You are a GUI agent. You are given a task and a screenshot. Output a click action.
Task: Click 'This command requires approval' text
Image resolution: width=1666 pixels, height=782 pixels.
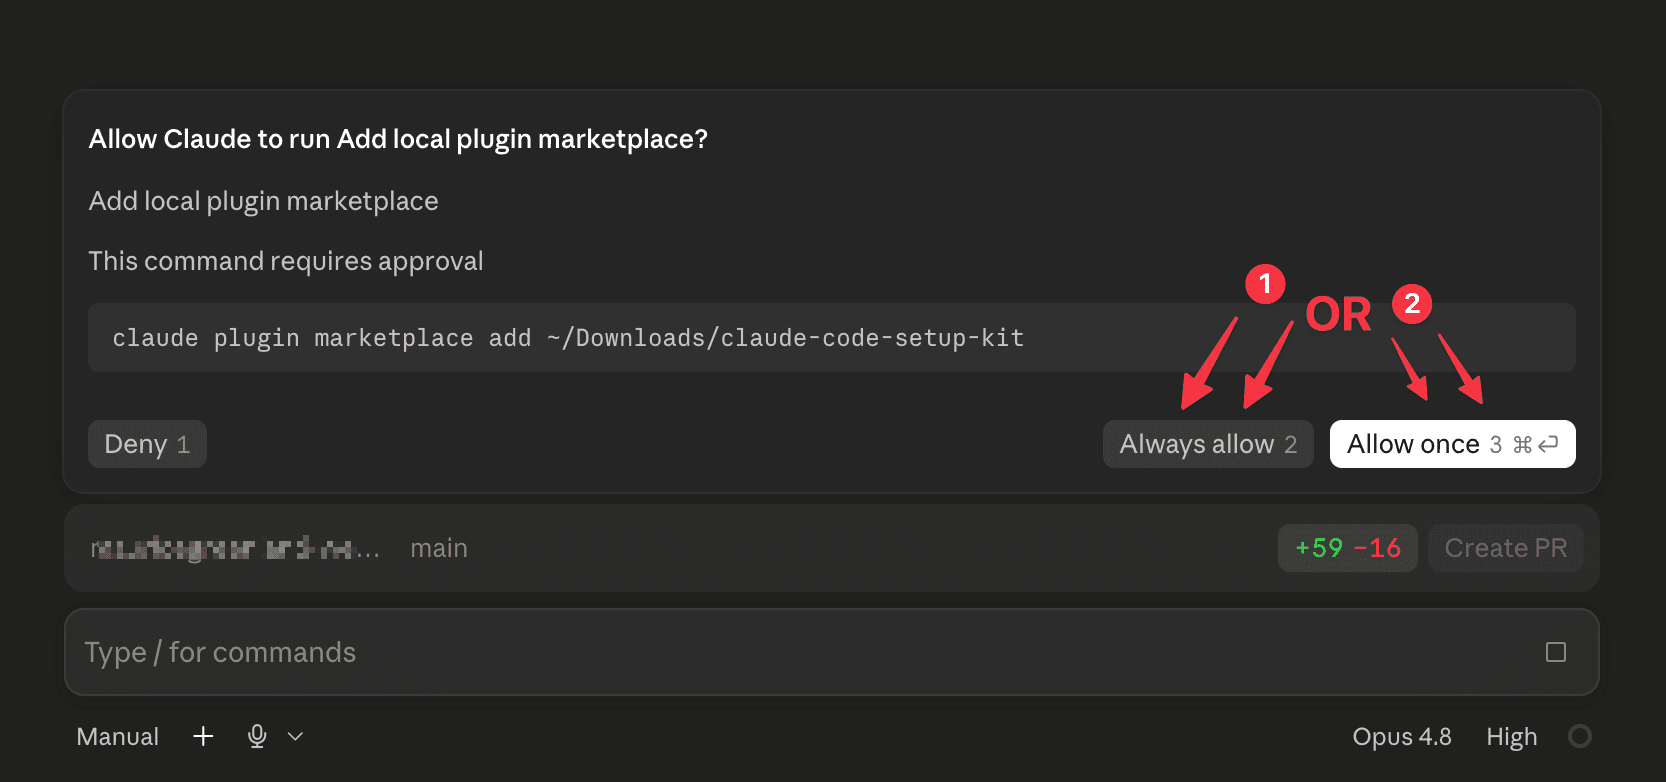[286, 261]
